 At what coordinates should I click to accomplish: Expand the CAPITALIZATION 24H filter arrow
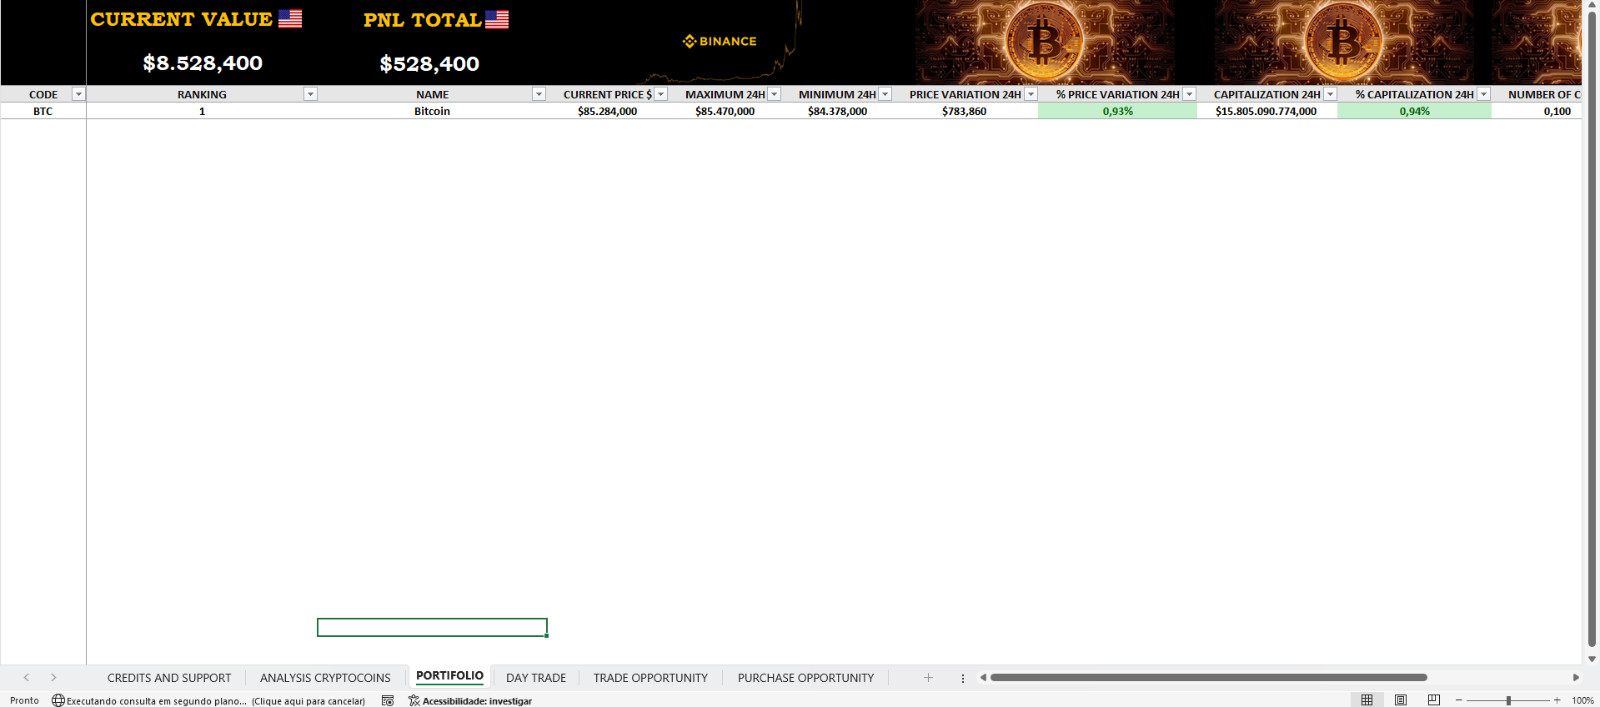click(1331, 94)
